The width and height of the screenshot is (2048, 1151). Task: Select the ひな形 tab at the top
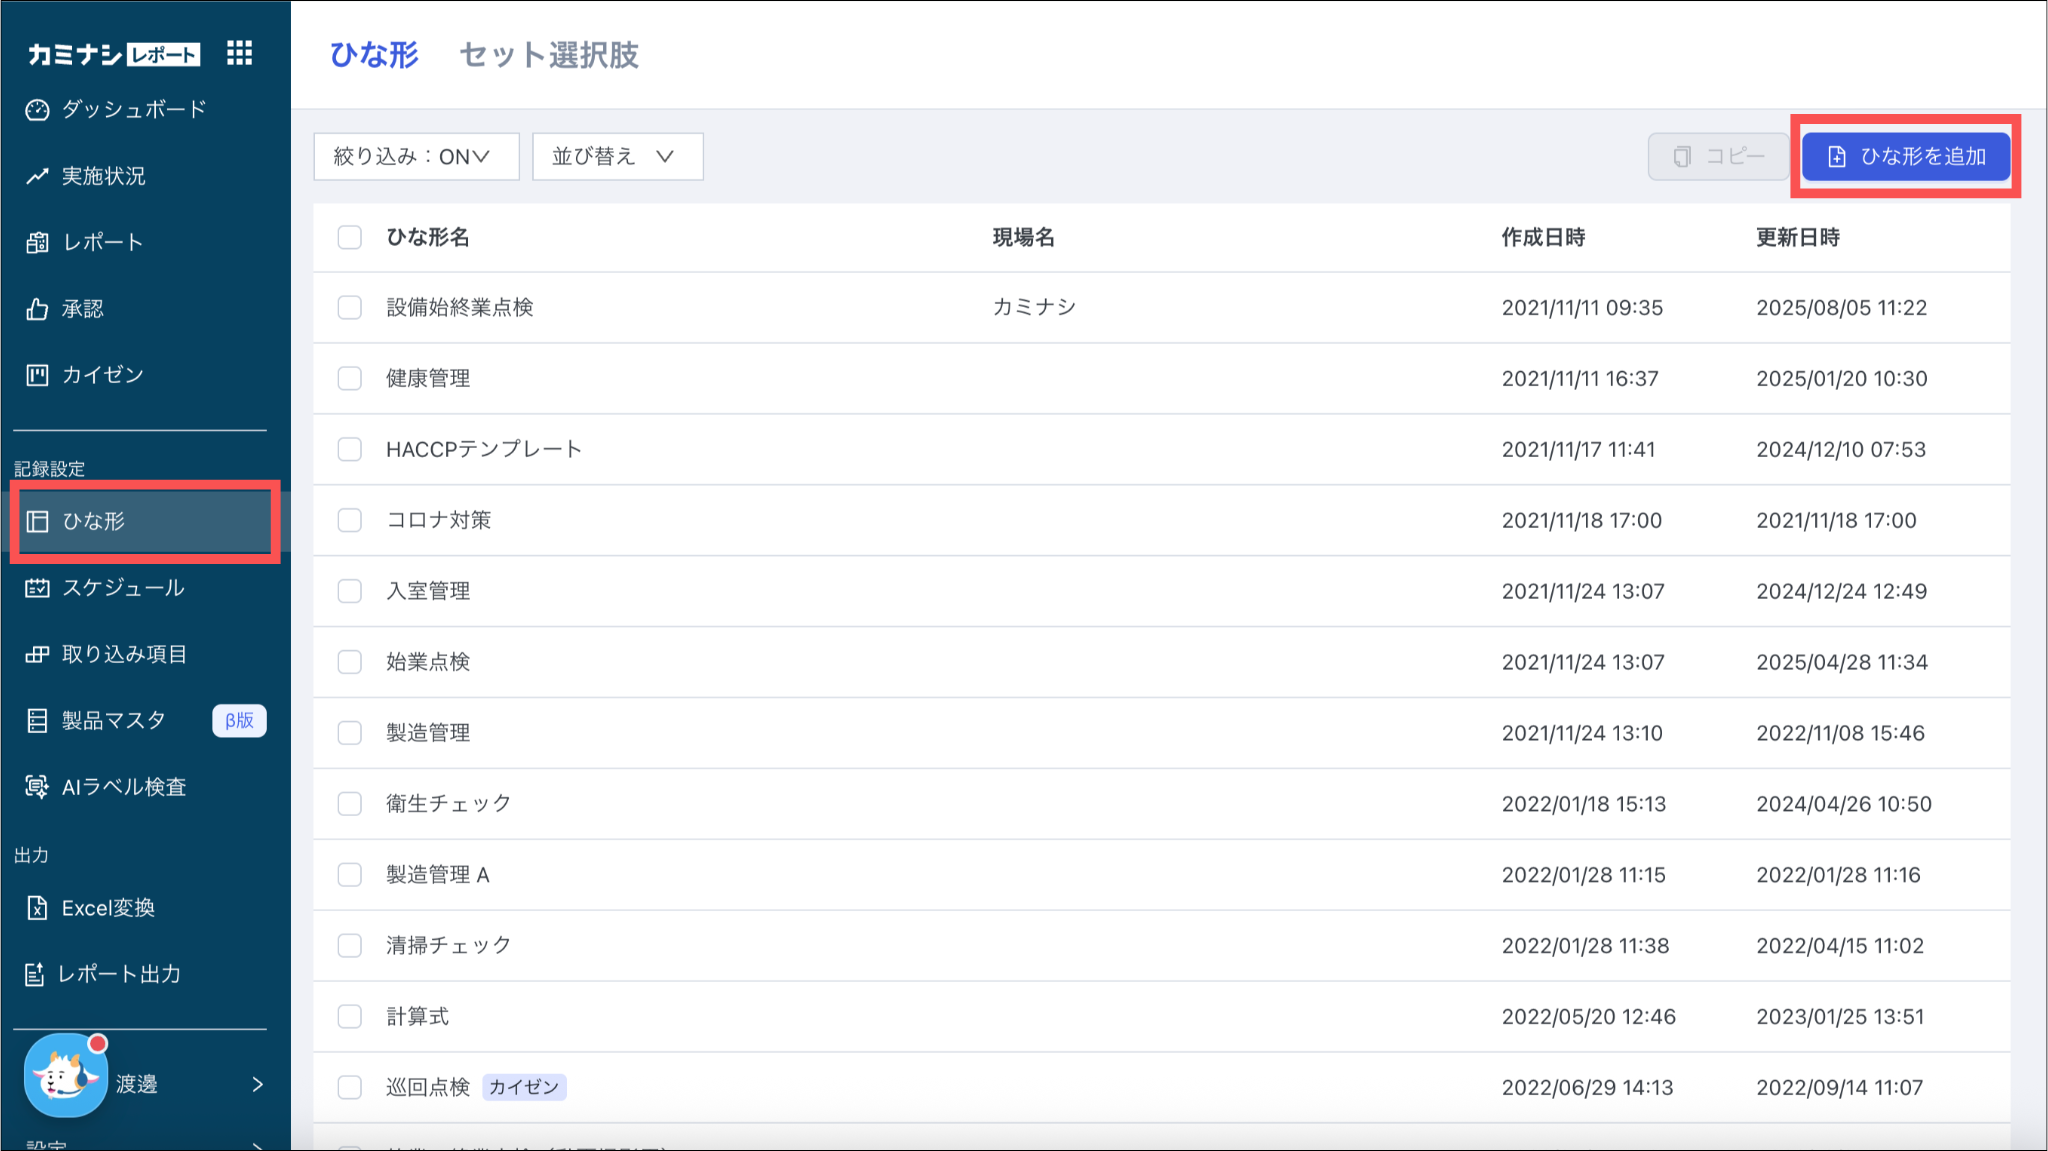tap(374, 55)
